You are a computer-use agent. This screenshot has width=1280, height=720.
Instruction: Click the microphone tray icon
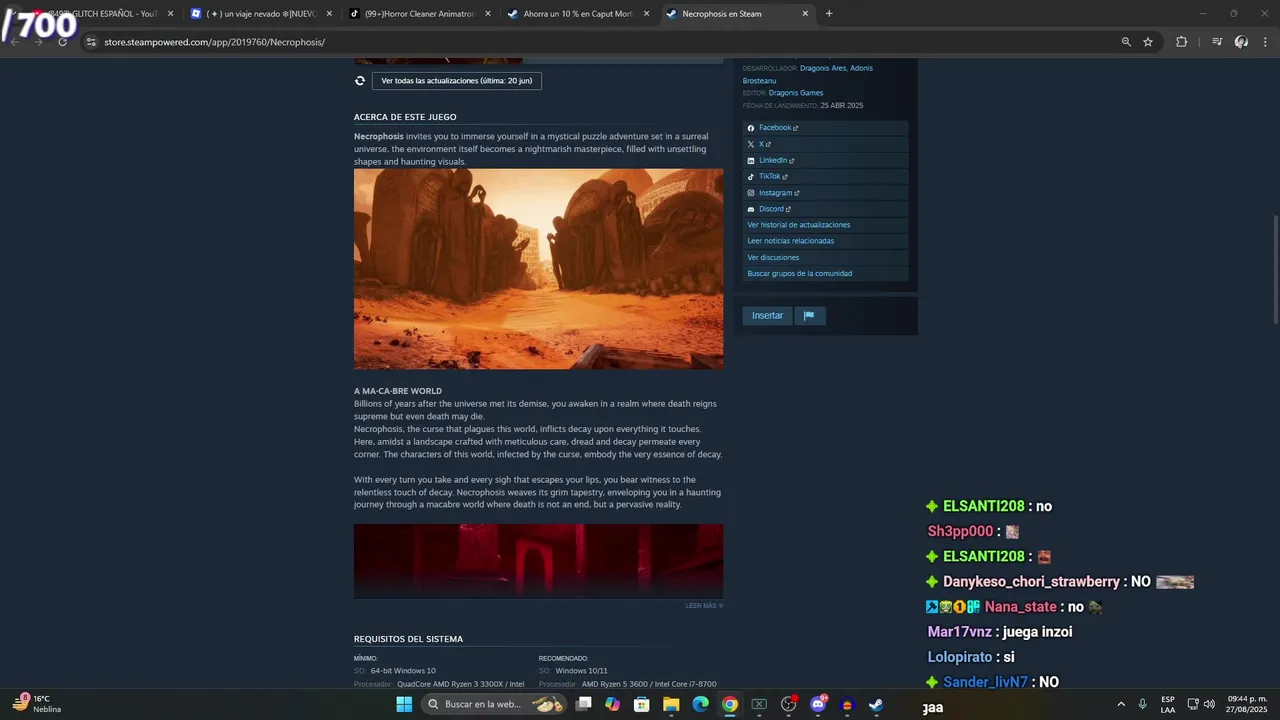(x=1143, y=704)
